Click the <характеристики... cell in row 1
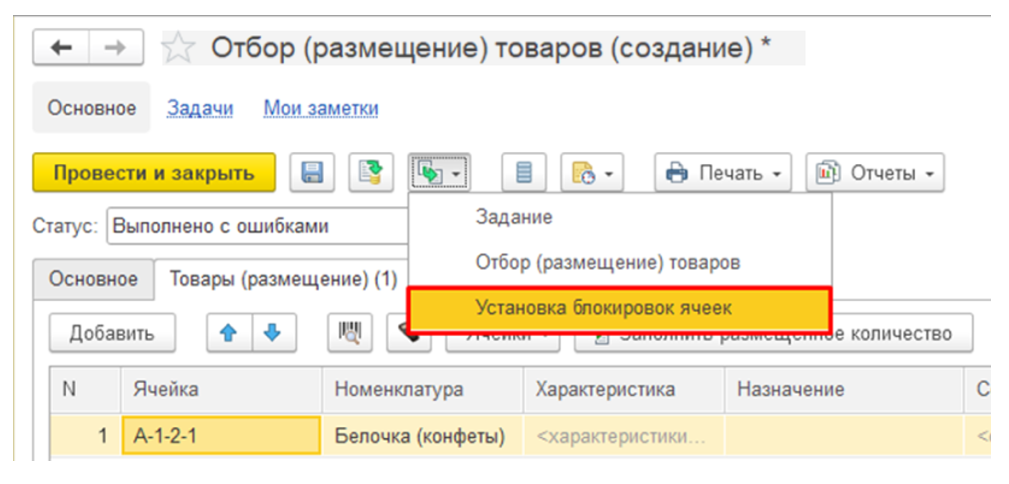1009x484 pixels. coord(624,436)
